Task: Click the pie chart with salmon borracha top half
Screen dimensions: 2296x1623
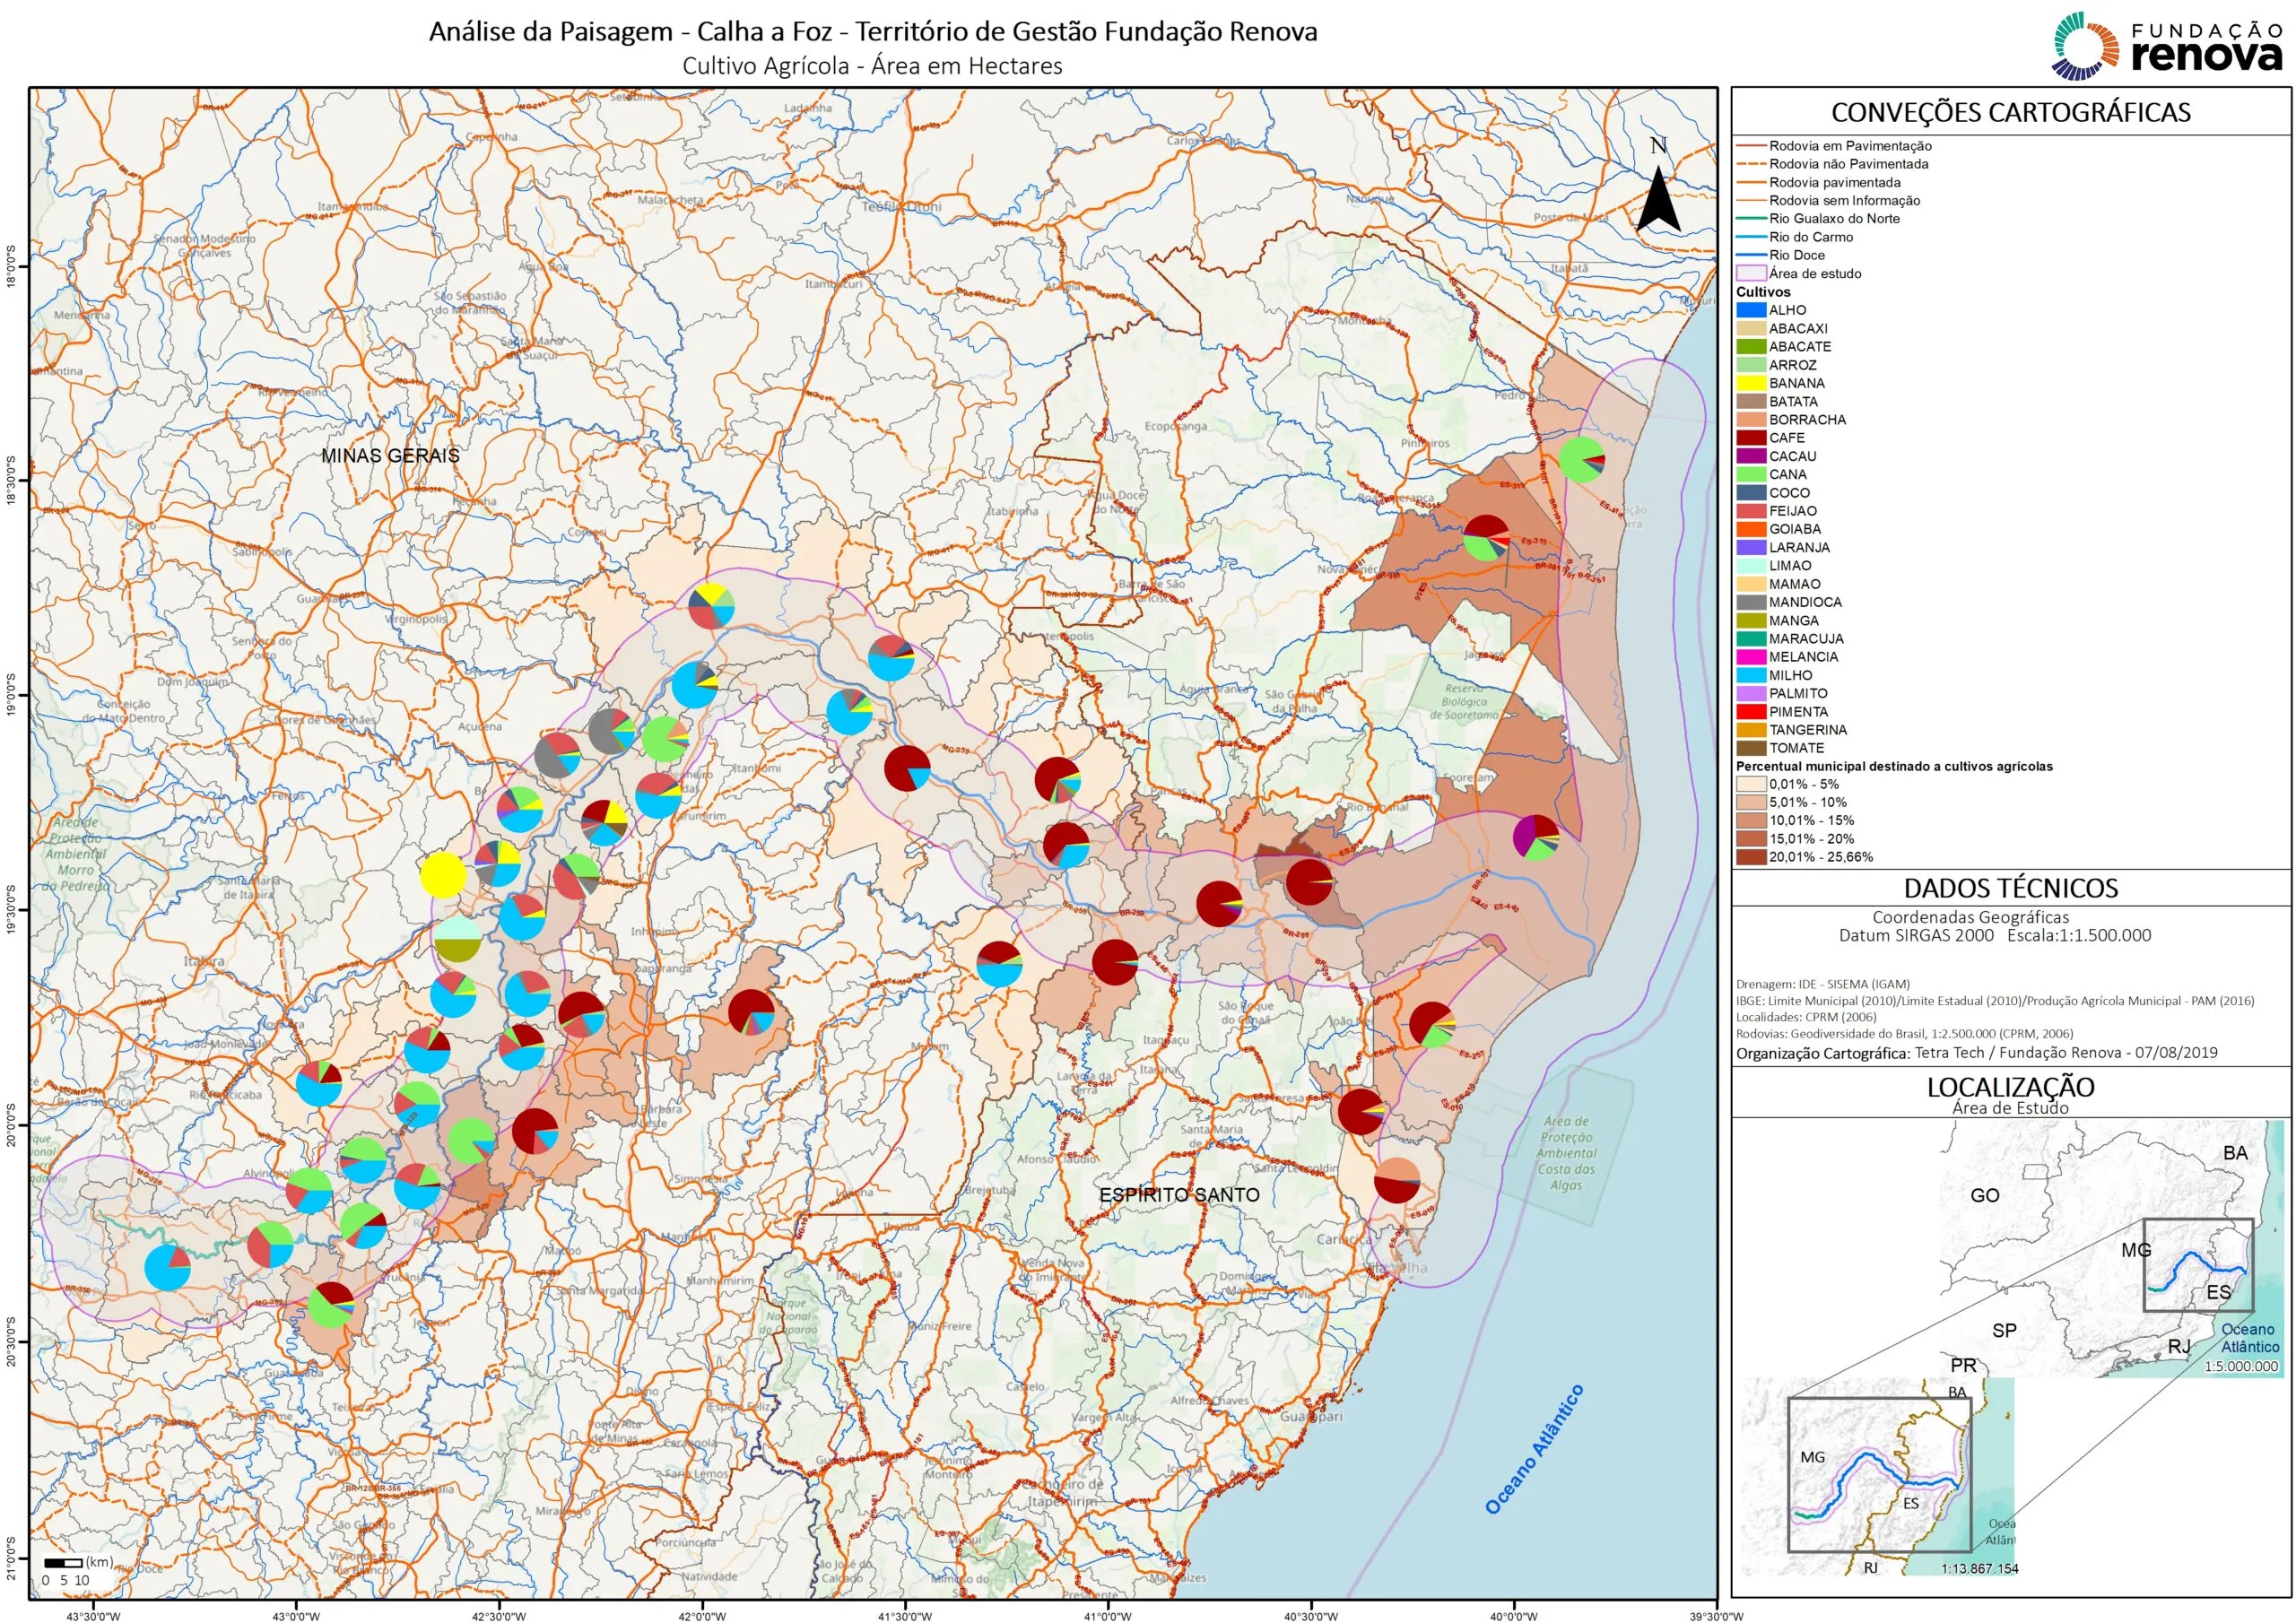Action: tap(1397, 1181)
